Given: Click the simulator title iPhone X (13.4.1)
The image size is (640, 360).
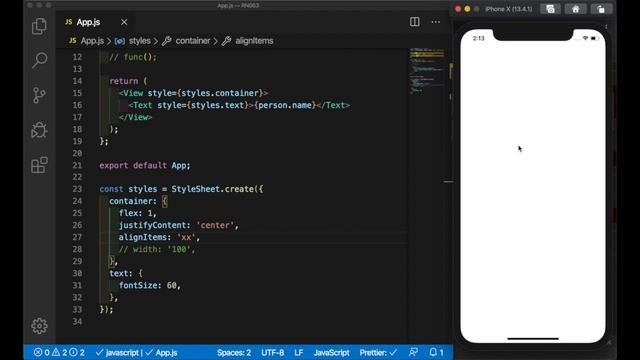Looking at the screenshot, I should point(509,9).
